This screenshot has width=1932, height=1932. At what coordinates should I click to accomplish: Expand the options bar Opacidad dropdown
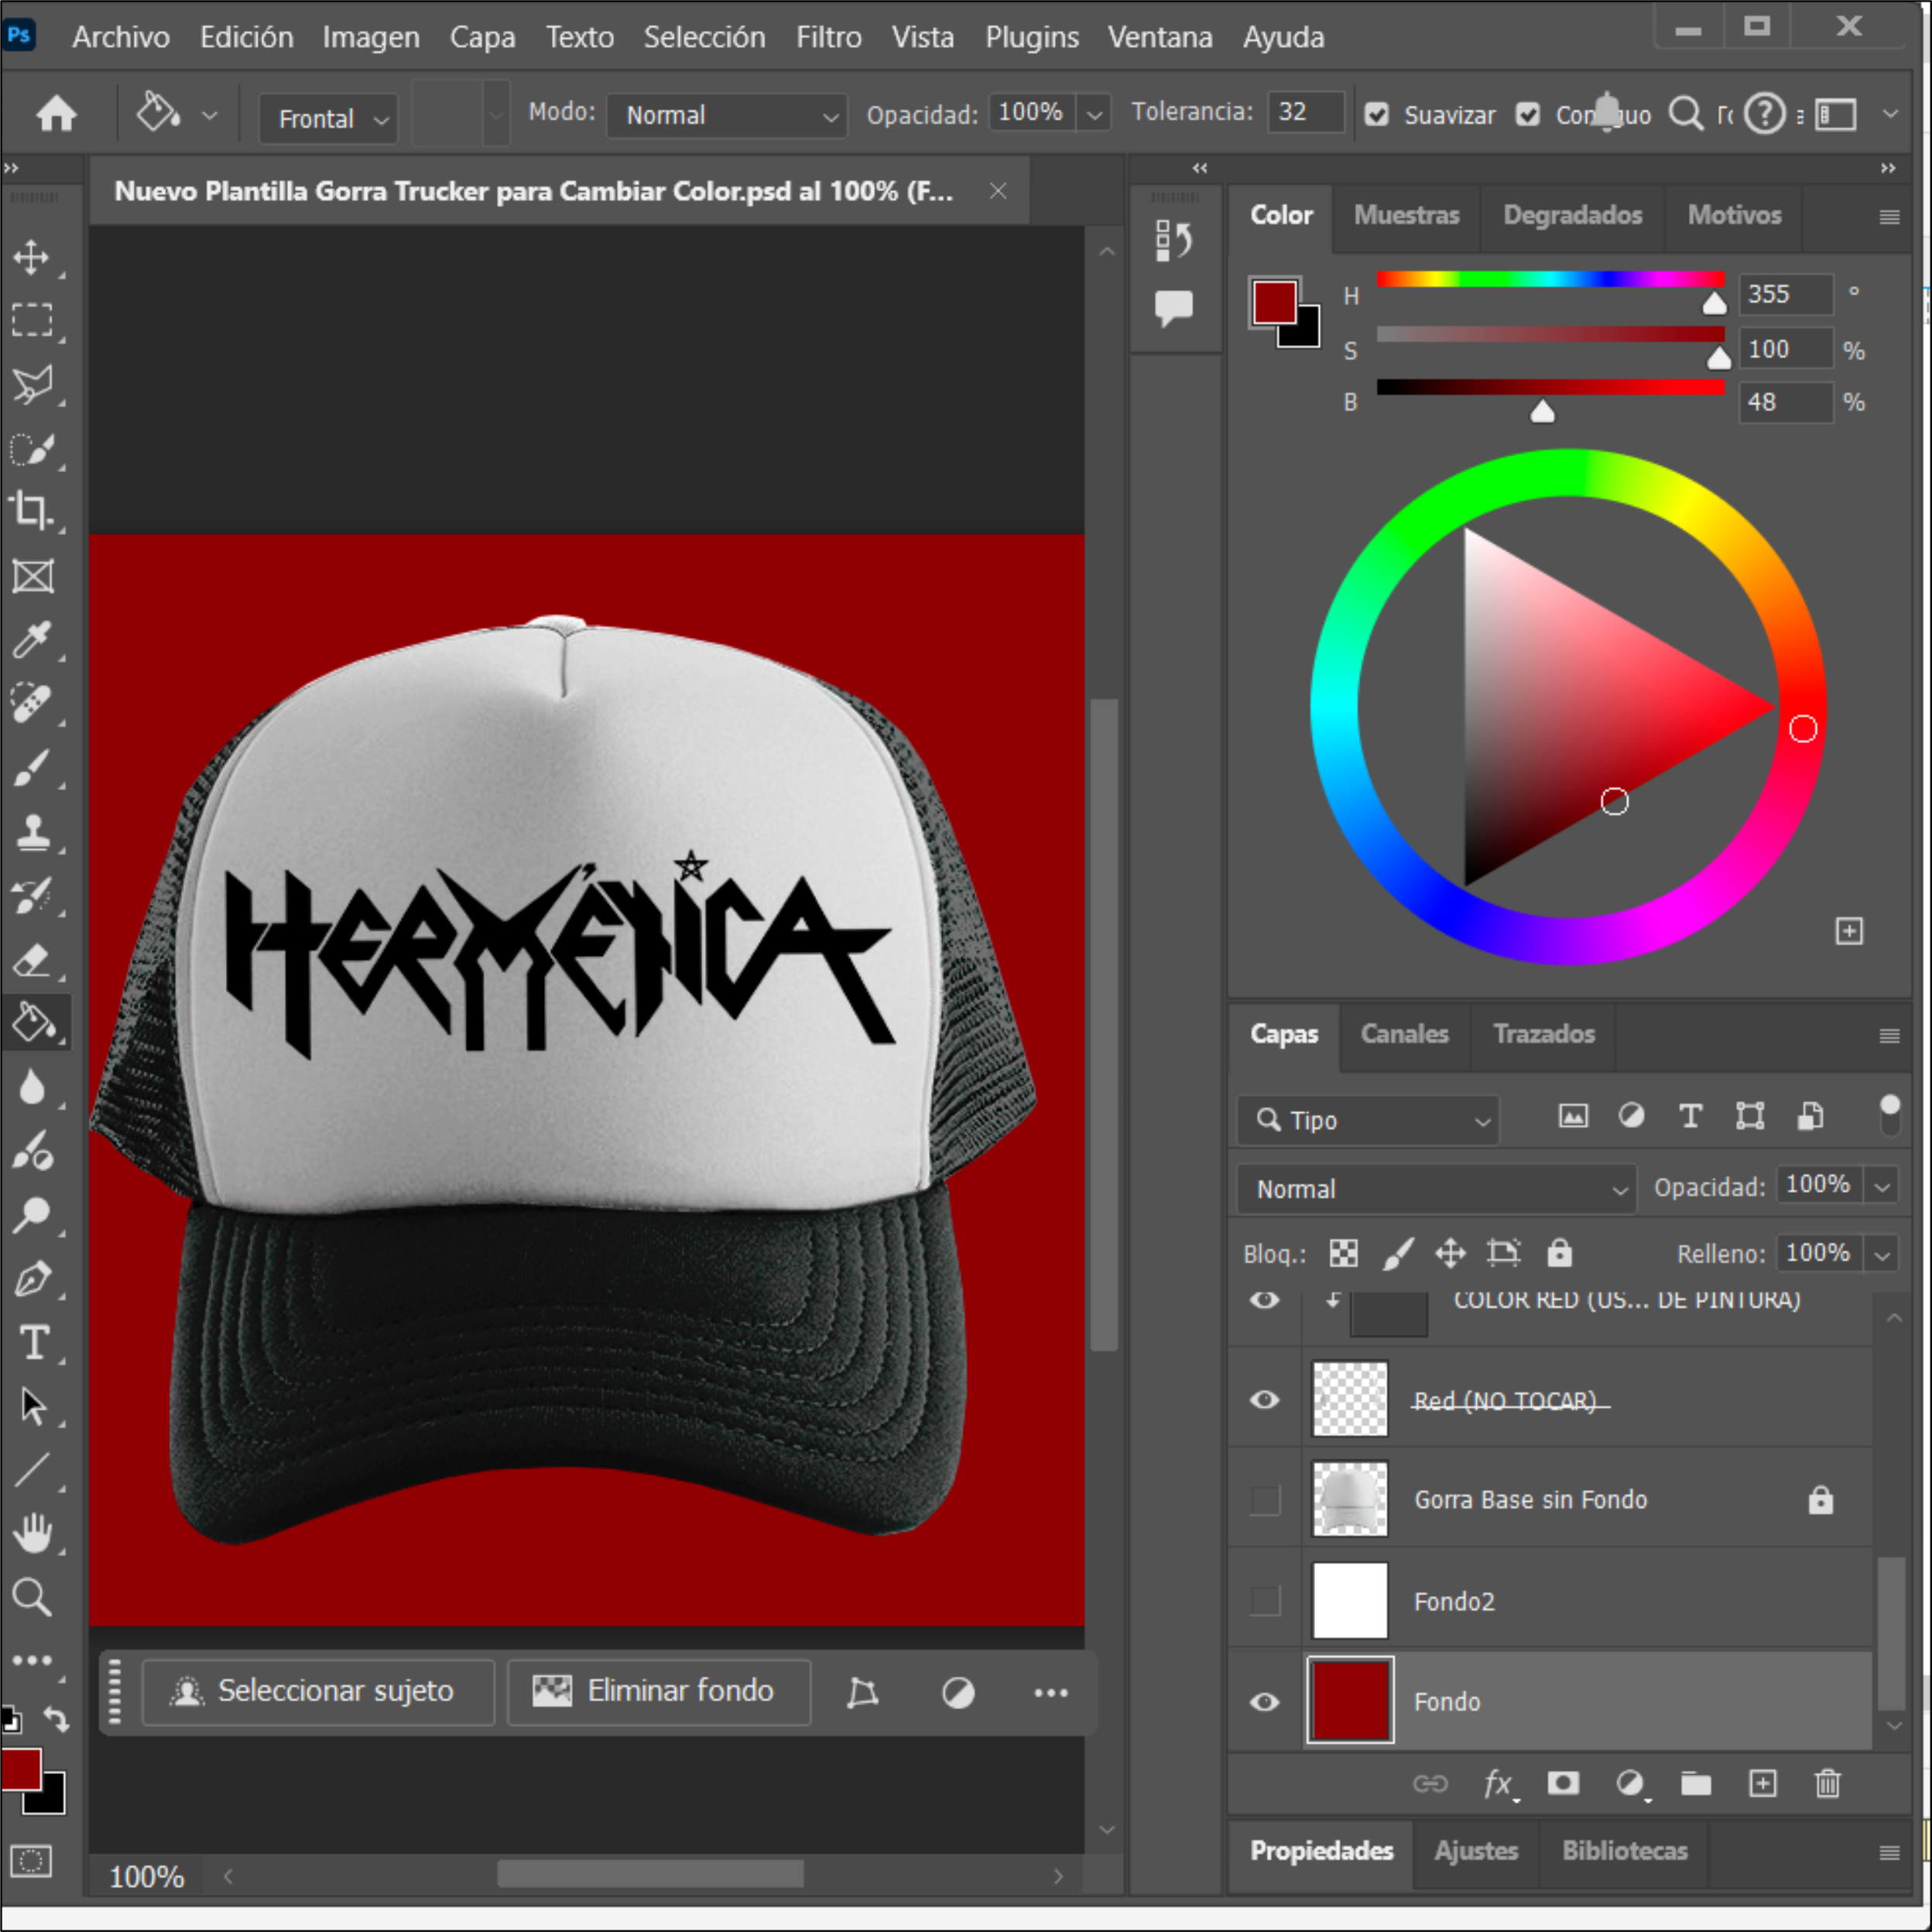coord(1095,115)
